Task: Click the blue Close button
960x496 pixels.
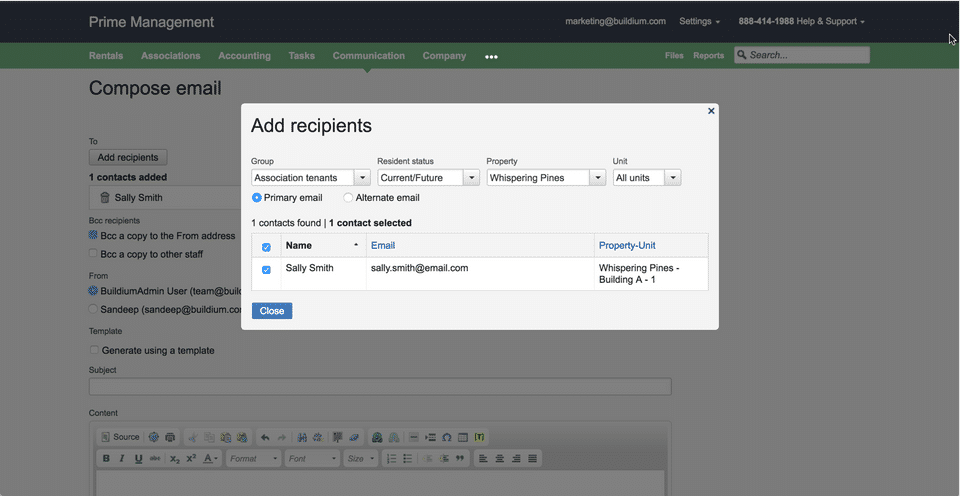Action: click(x=272, y=311)
